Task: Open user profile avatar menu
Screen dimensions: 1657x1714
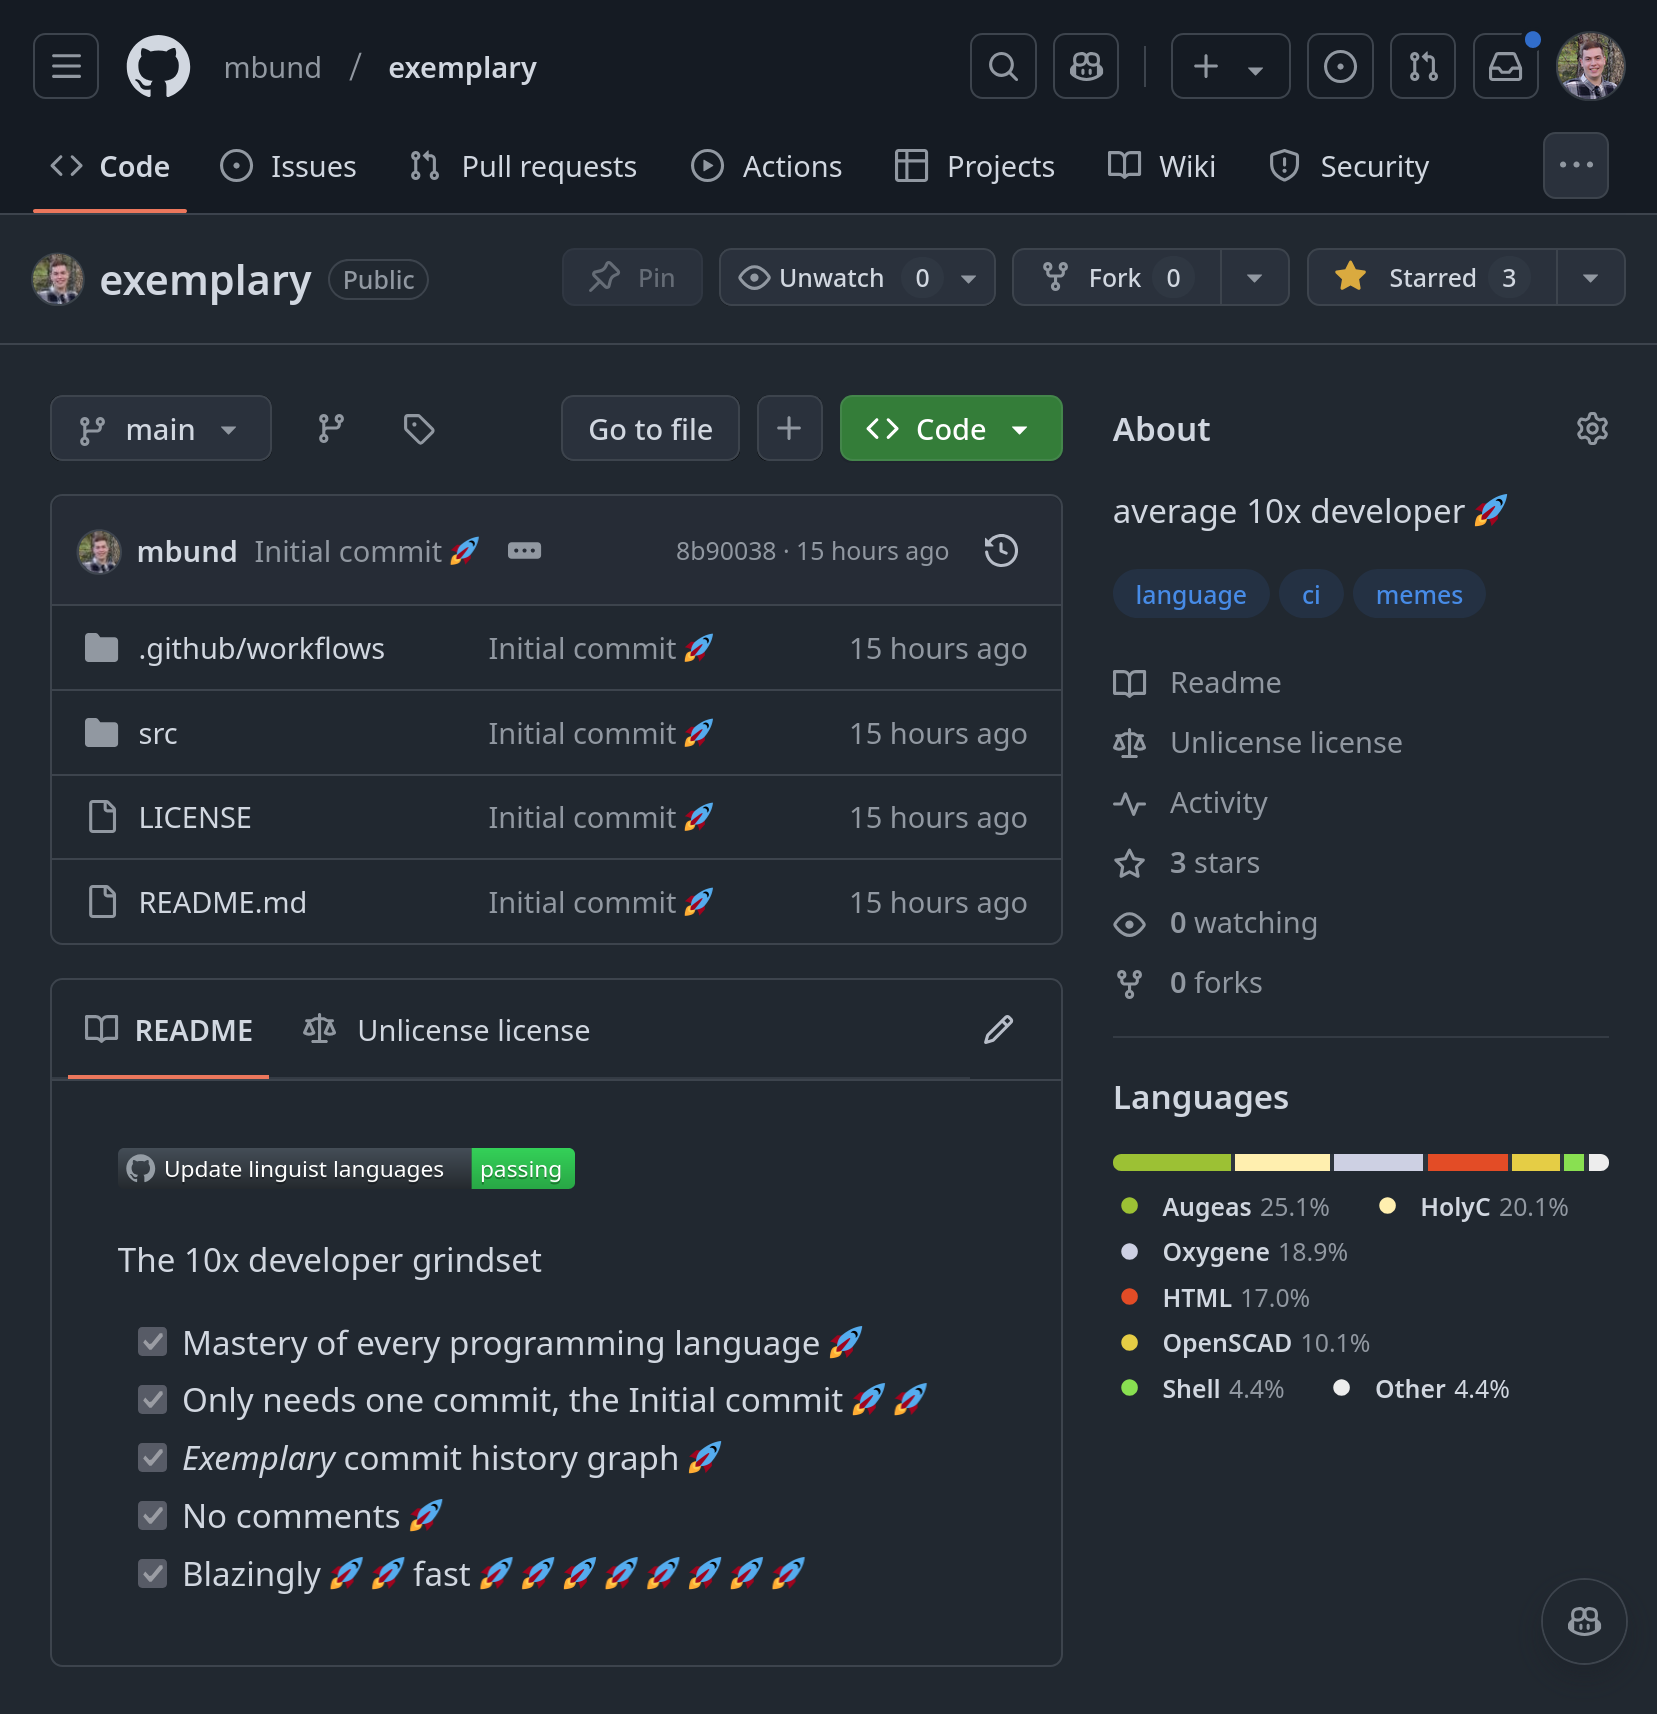Action: click(x=1590, y=67)
